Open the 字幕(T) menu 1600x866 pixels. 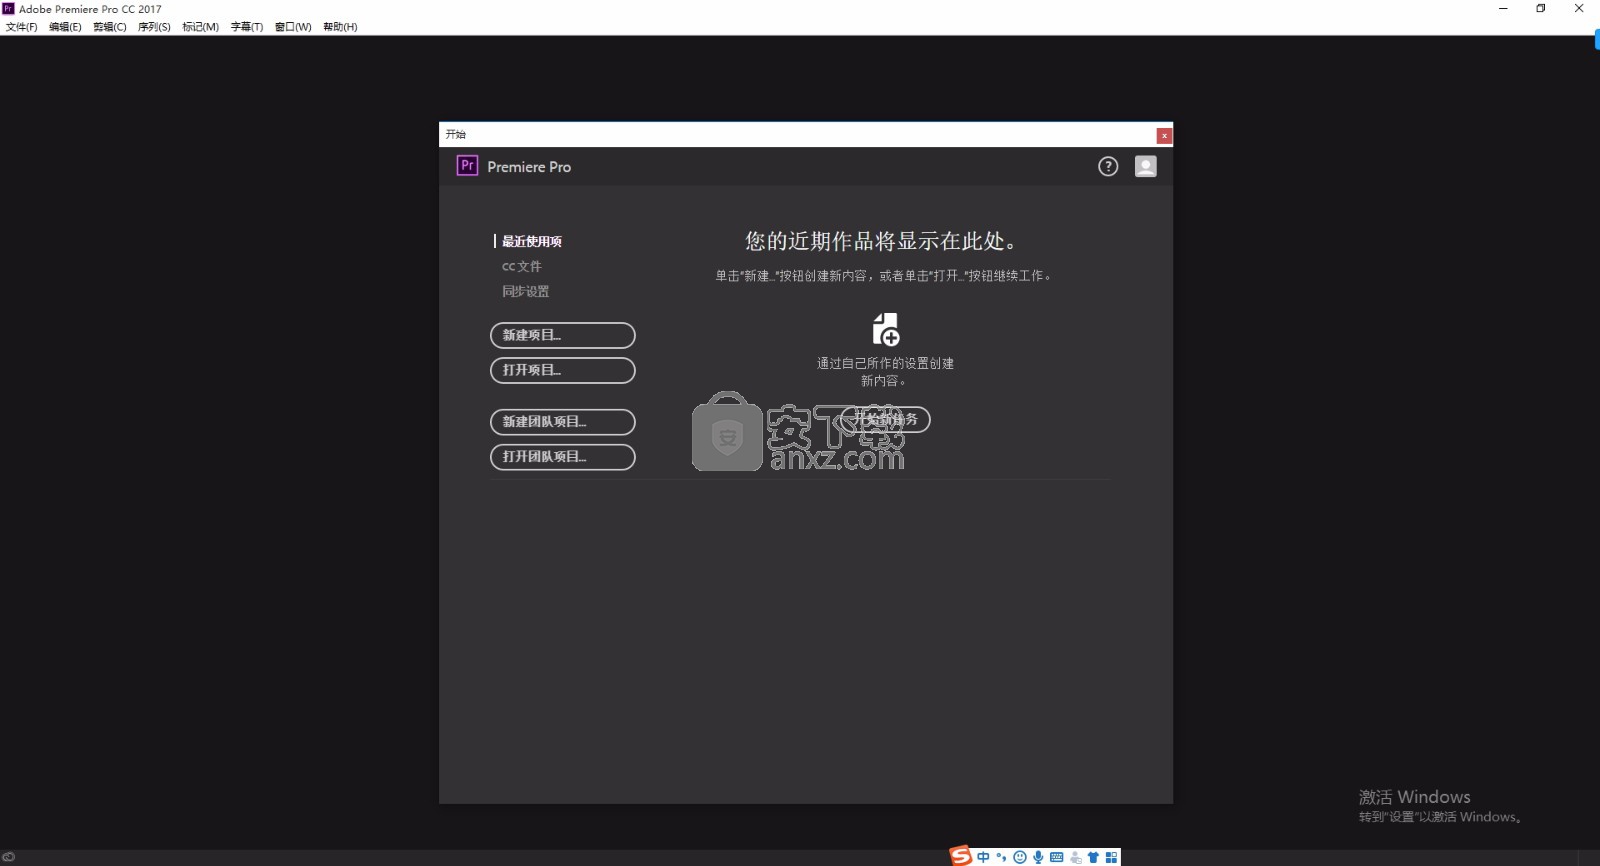(x=247, y=27)
